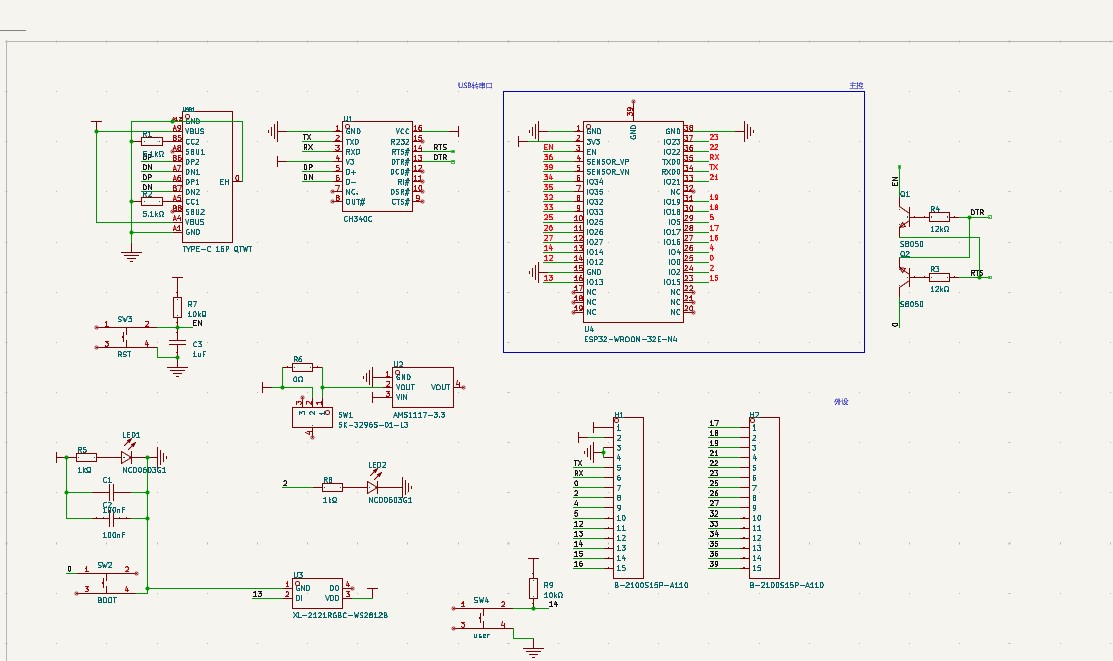
Task: Select resistor R9 10kΩ above SW4
Action: pyautogui.click(x=533, y=589)
